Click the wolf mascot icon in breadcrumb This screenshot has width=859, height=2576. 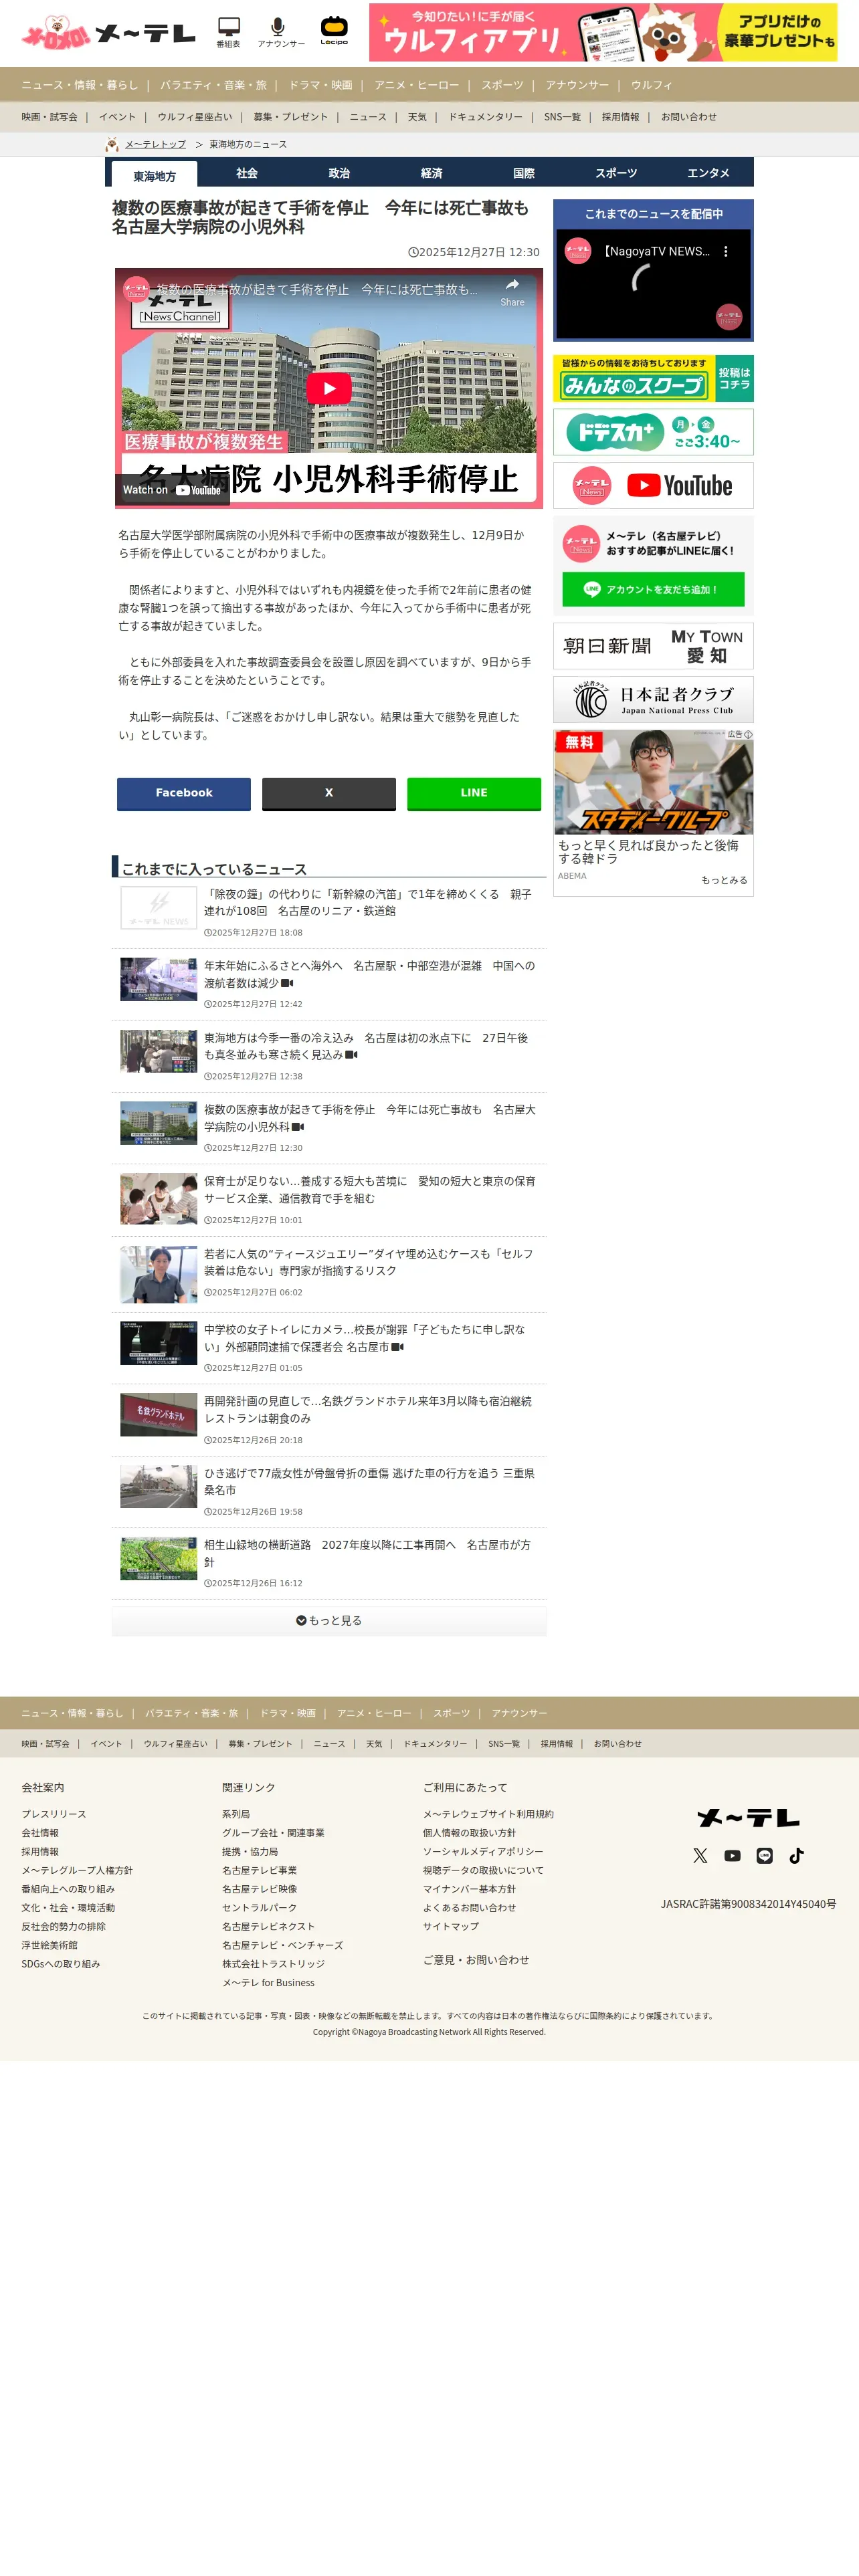112,144
